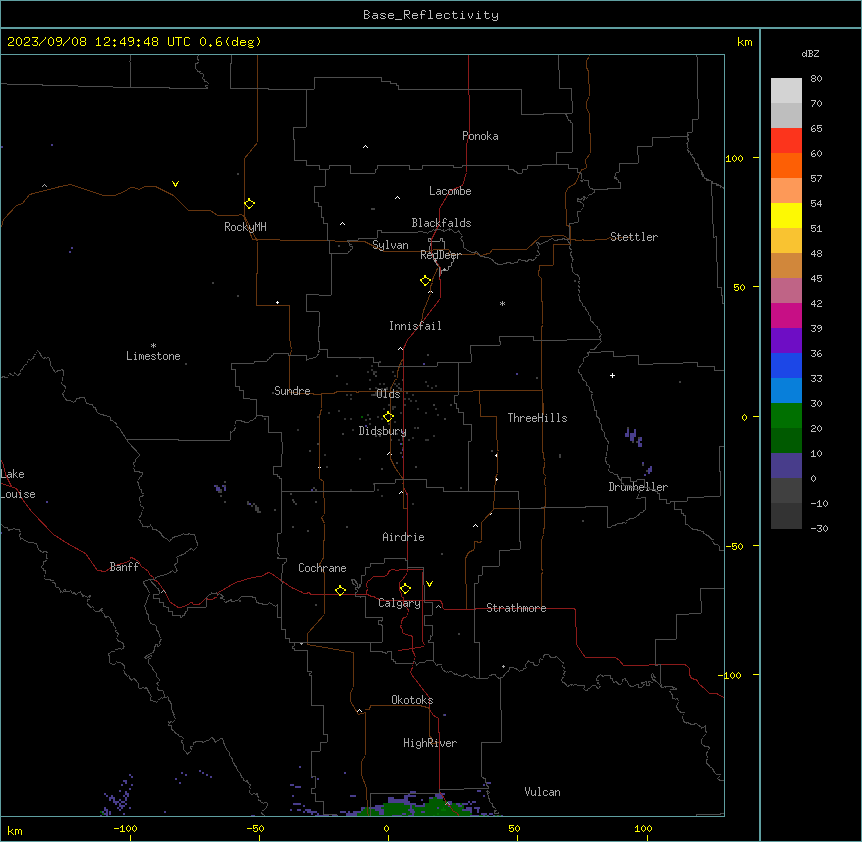Click the Drumheller town label
Viewport: 862px width, 842px height.
click(x=638, y=487)
